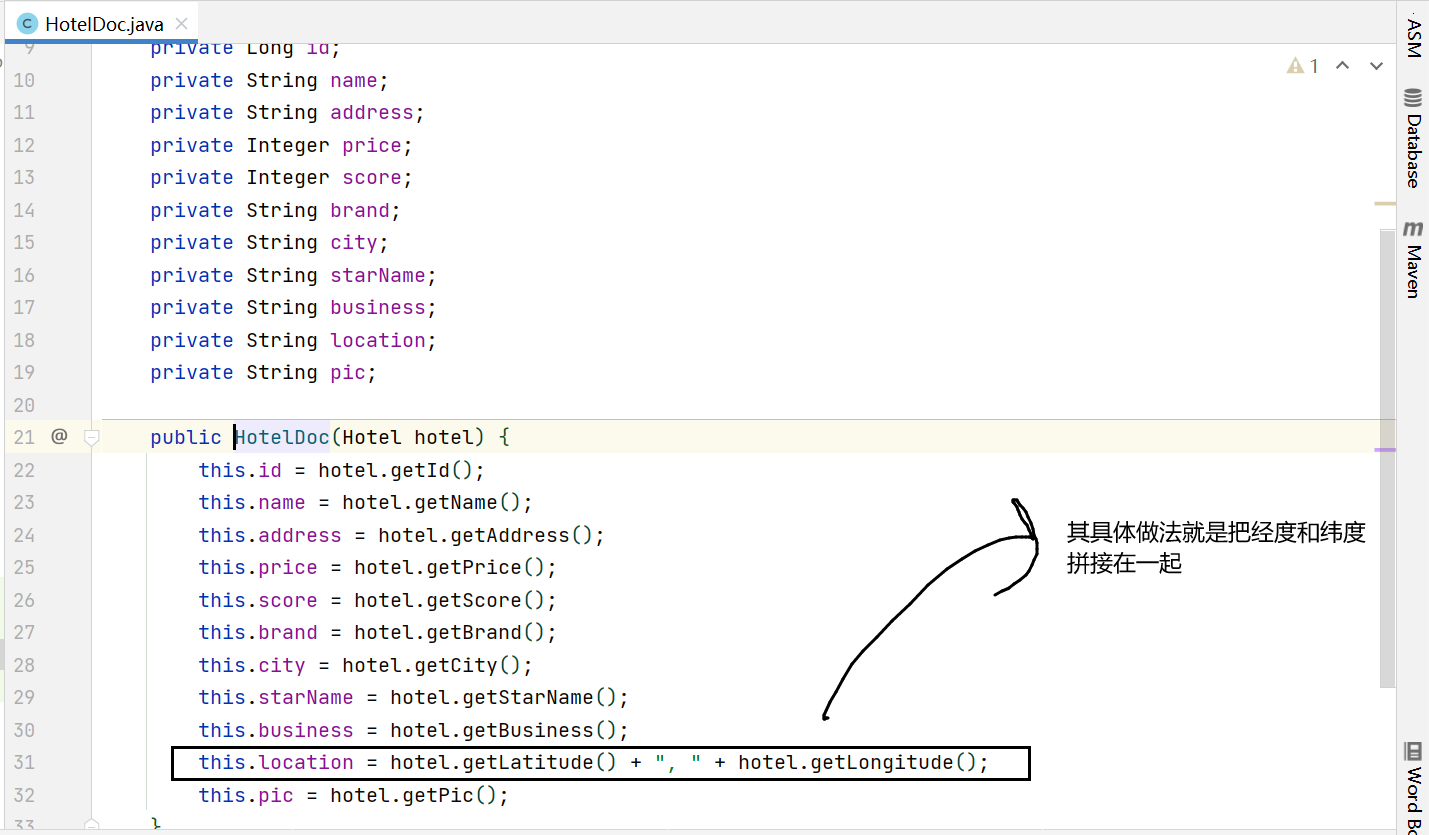
Task: Click hotel.getId() call on line 22
Action: tap(396, 470)
